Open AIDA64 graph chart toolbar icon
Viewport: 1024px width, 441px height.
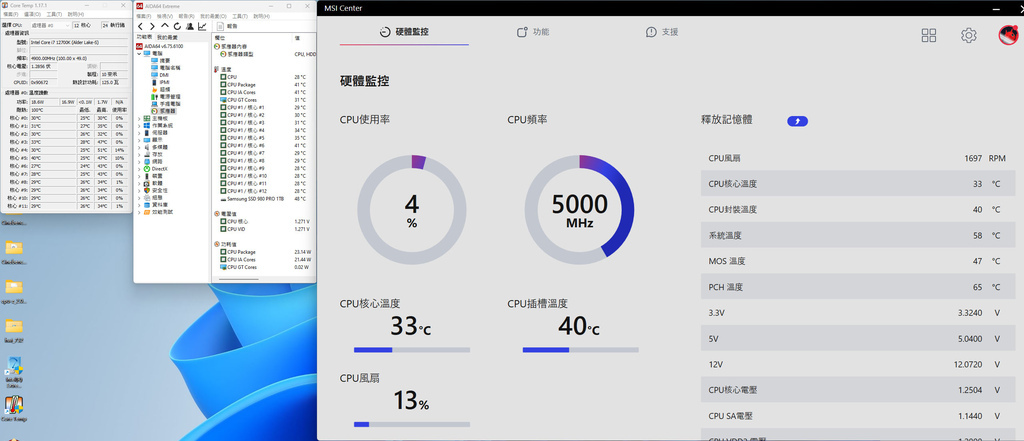click(202, 26)
